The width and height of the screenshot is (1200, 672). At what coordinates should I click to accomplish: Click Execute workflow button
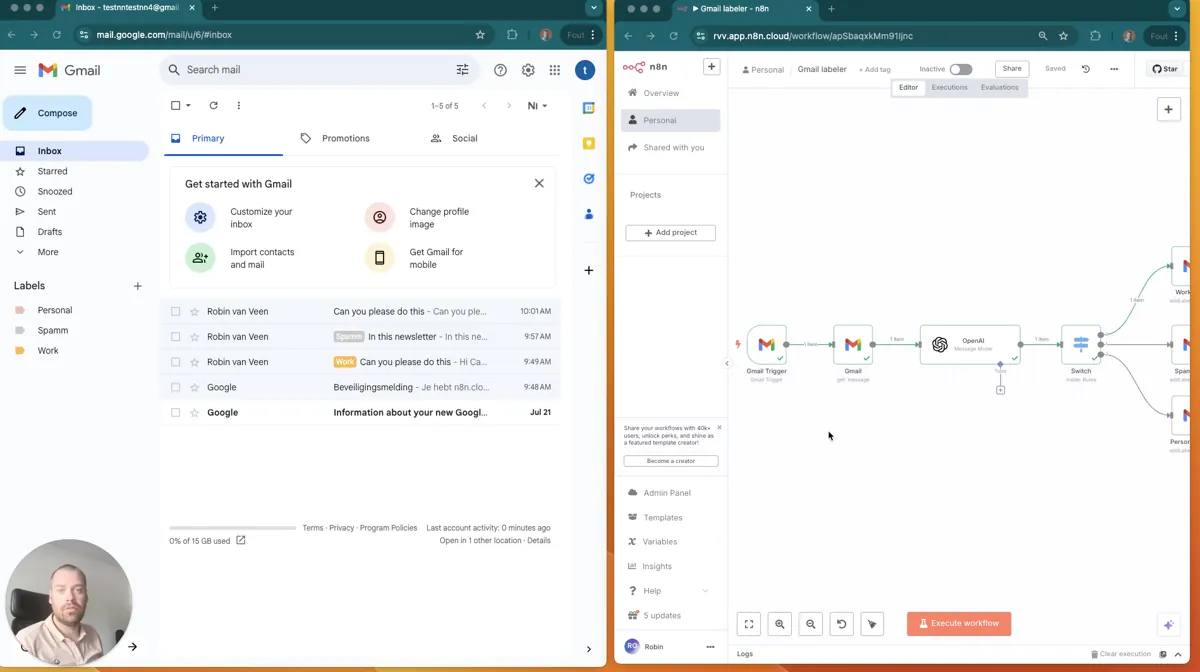tap(959, 623)
